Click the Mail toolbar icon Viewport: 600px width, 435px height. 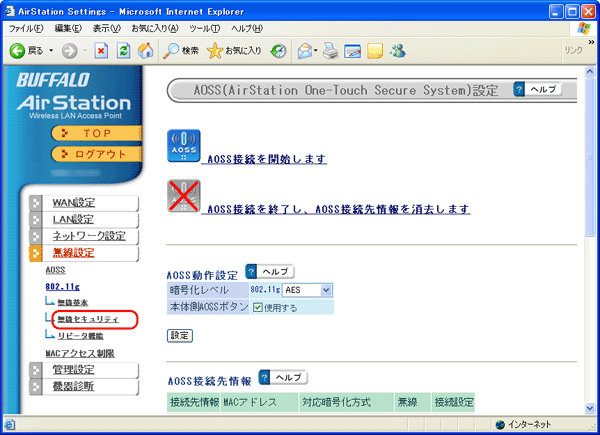[x=305, y=50]
